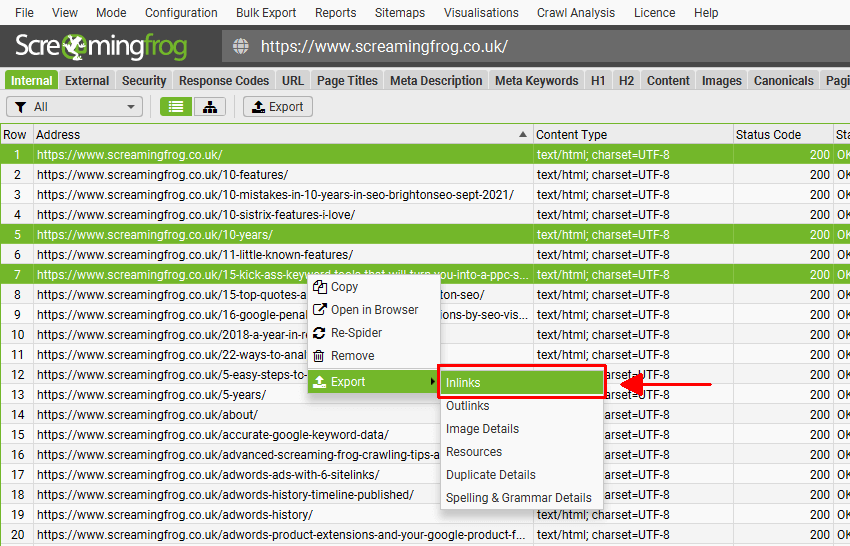Click the Row column header

tap(16, 134)
